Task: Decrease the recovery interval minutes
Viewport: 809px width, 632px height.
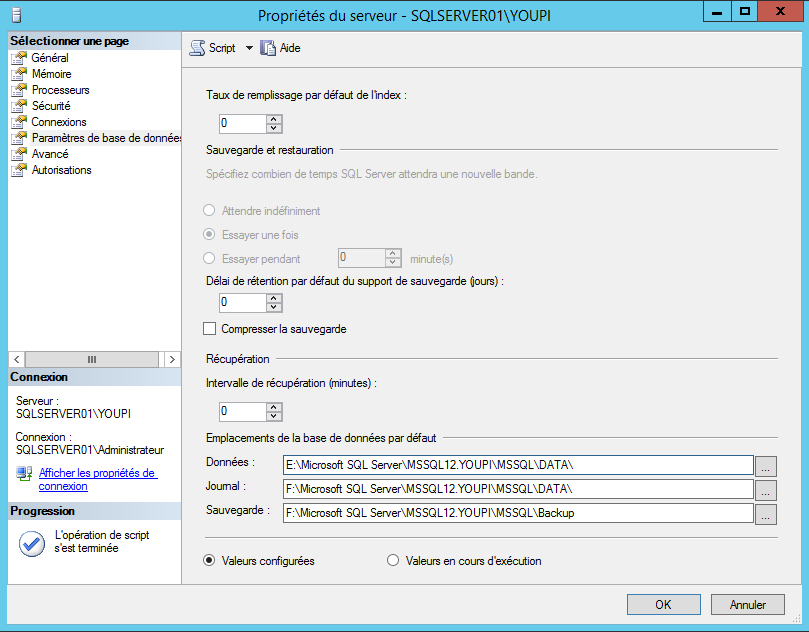Action: [274, 416]
